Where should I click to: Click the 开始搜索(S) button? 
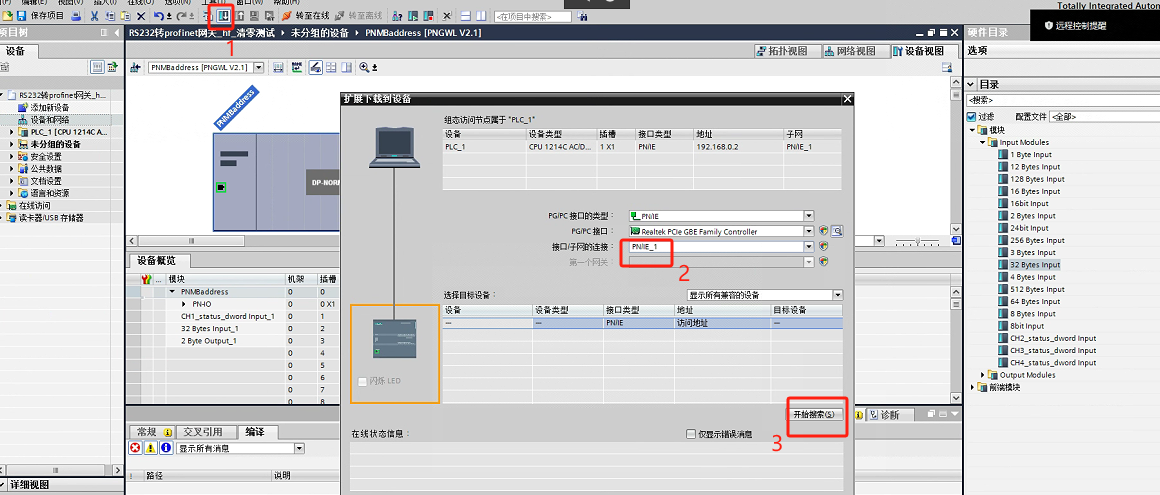pyautogui.click(x=814, y=414)
